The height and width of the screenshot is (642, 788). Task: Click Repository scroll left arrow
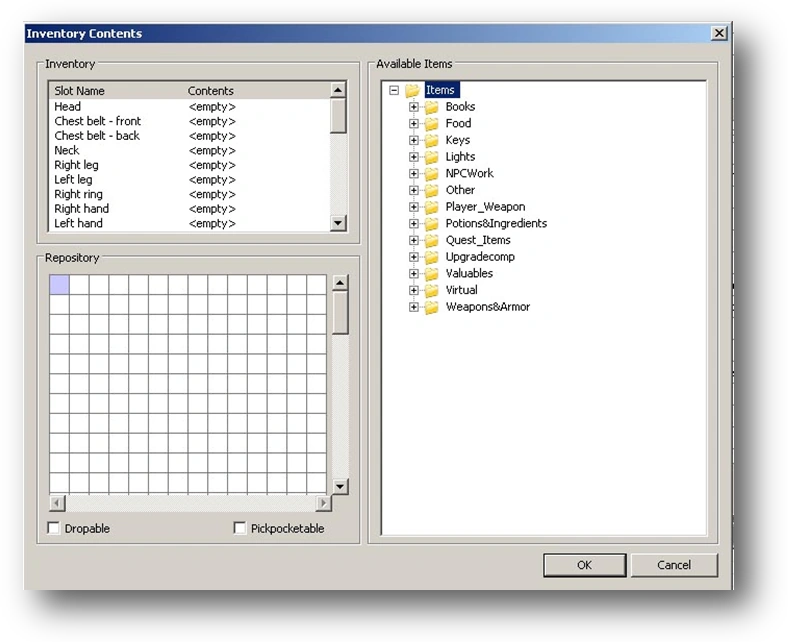tap(57, 503)
